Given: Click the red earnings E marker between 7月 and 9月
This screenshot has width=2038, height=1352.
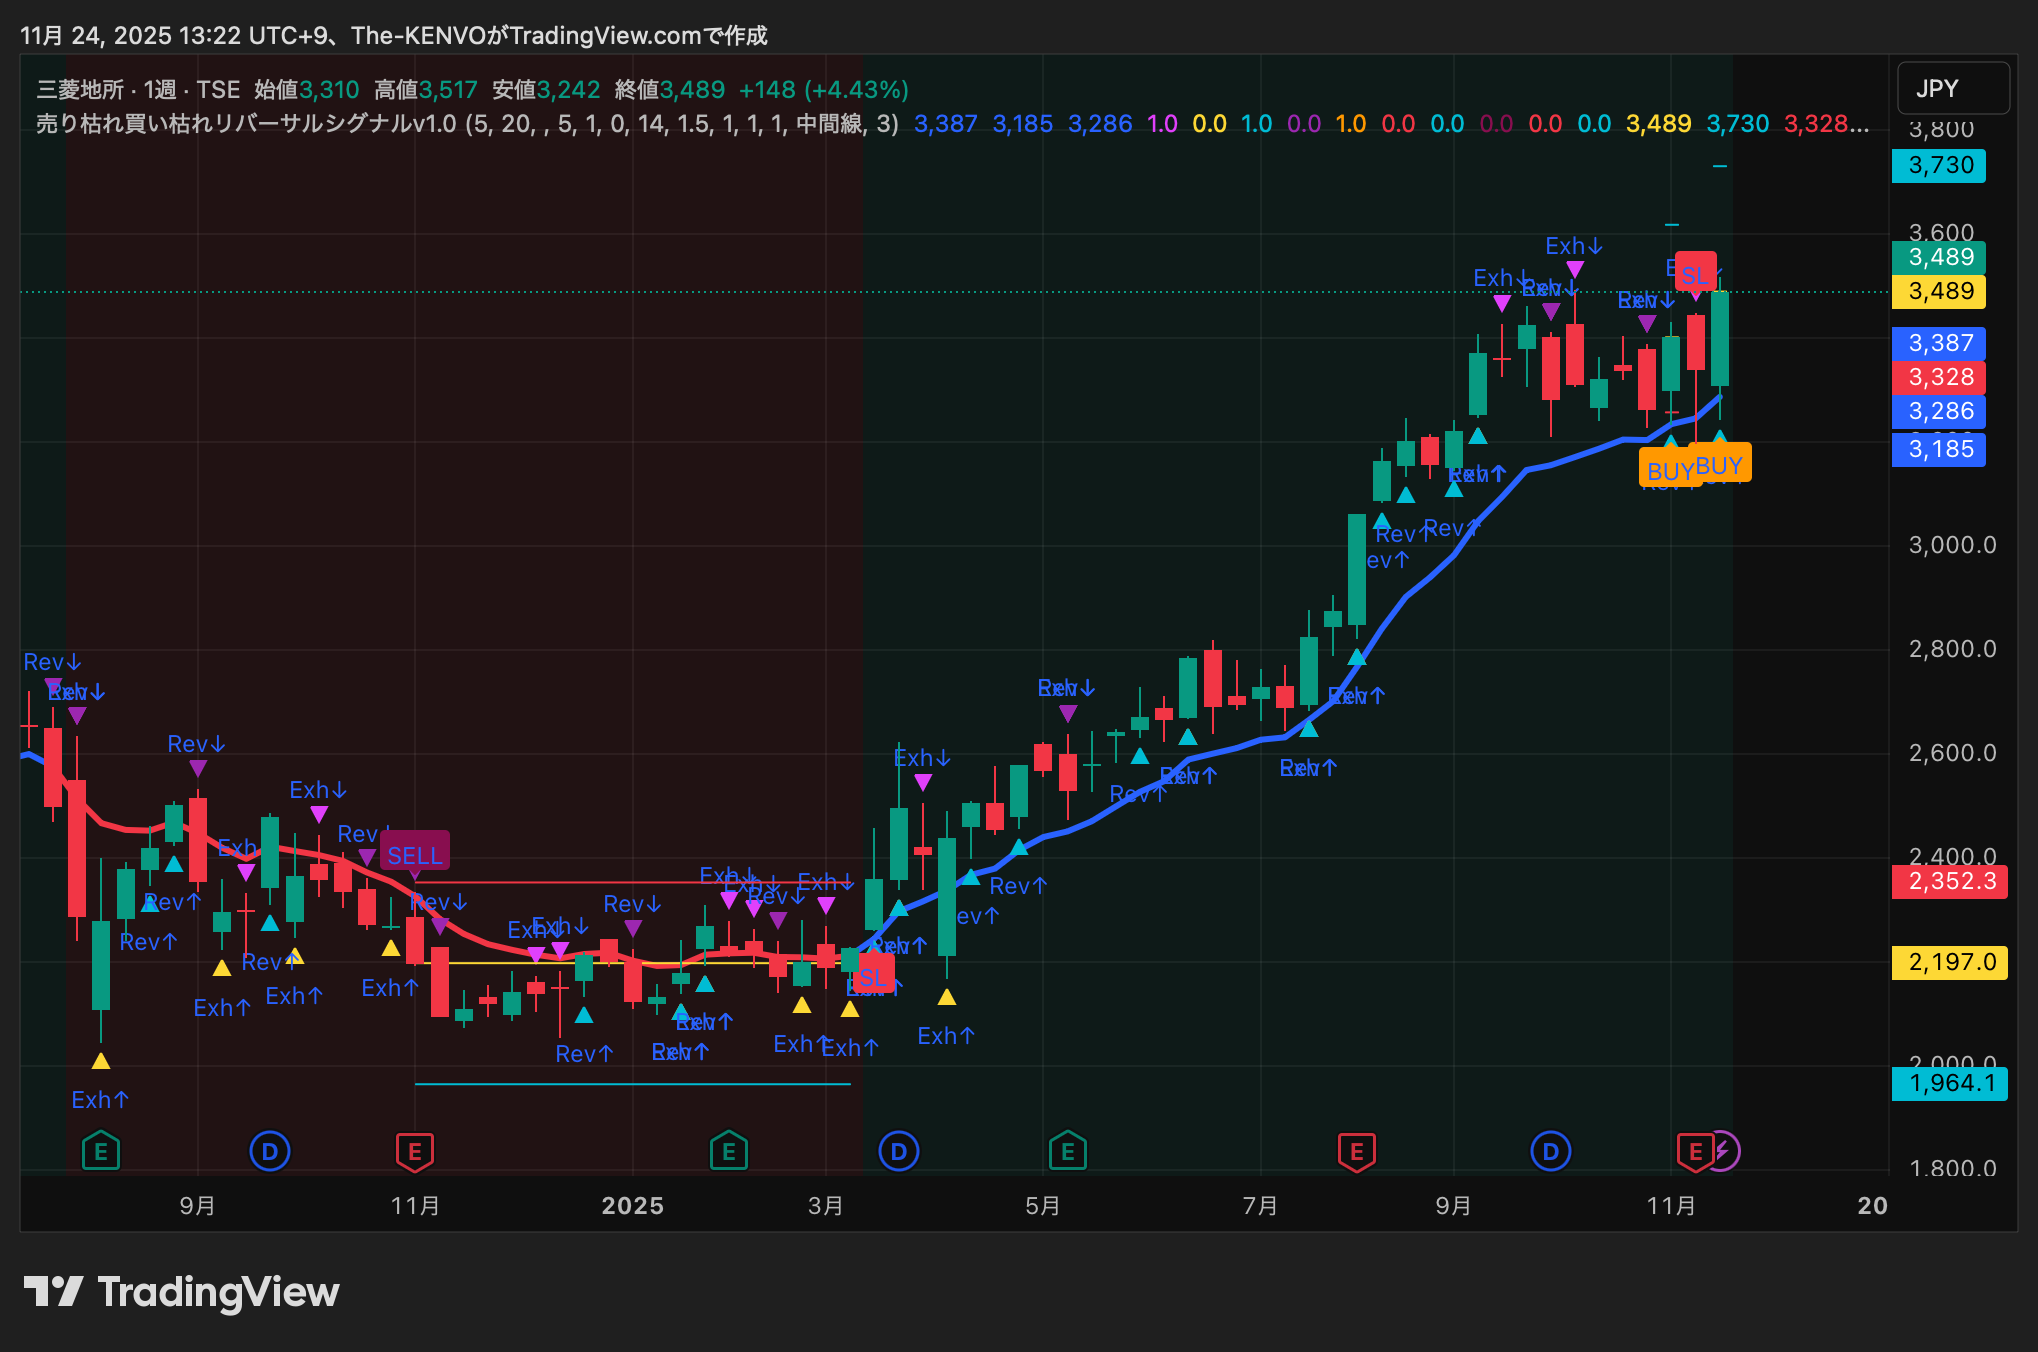Looking at the screenshot, I should click(1357, 1151).
